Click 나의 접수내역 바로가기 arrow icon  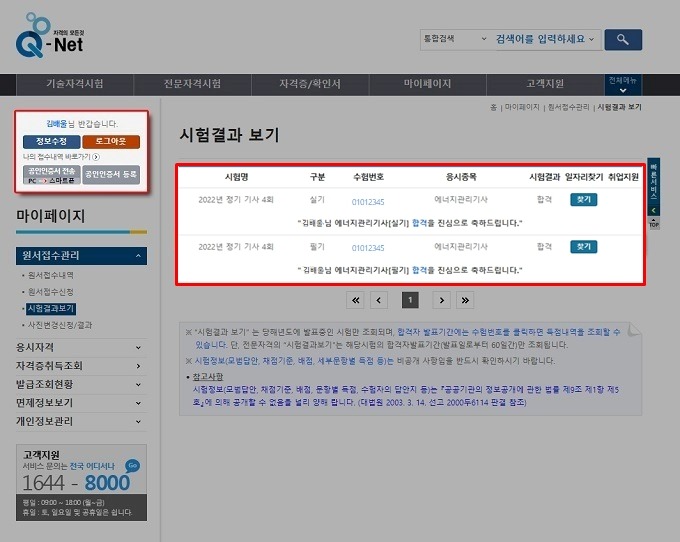tap(96, 157)
